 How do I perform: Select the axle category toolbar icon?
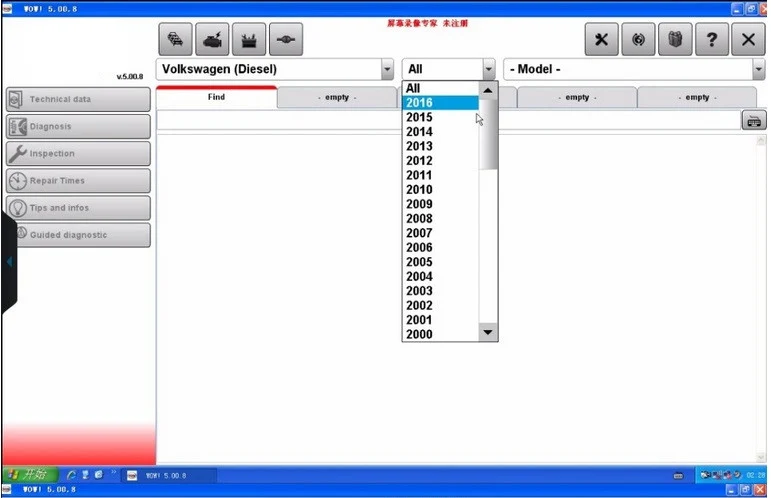[286, 39]
